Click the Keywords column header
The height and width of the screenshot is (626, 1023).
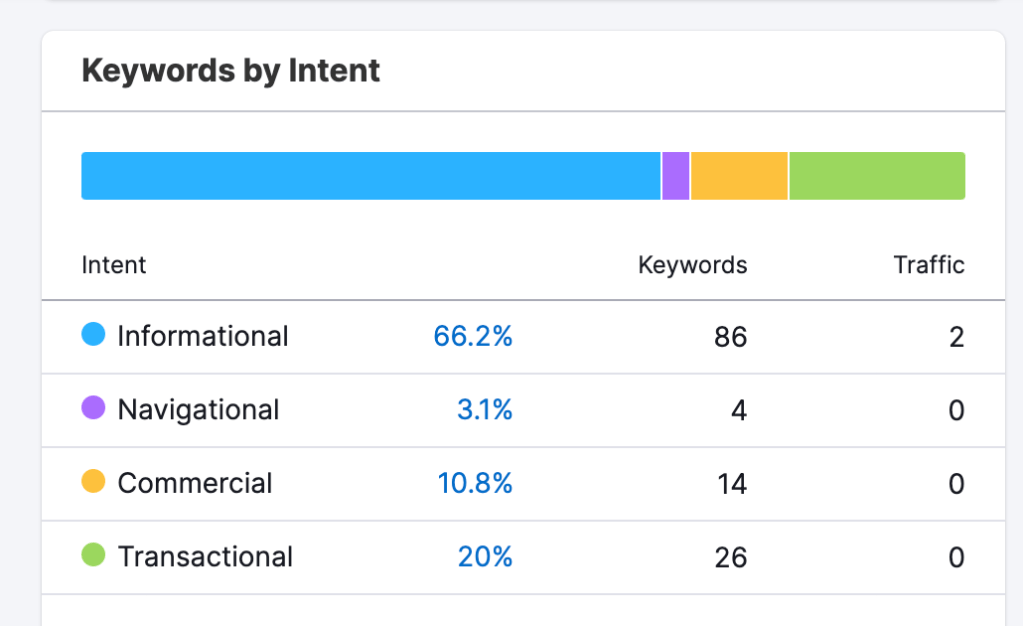tap(692, 265)
